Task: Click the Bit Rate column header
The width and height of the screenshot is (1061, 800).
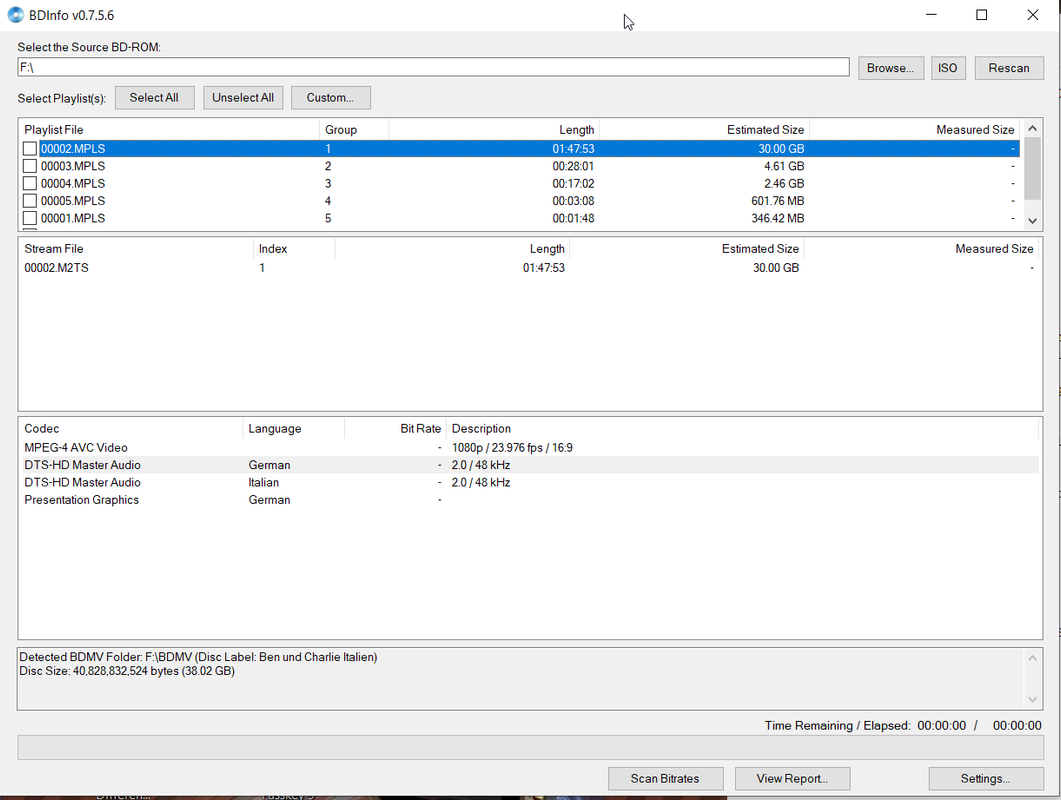Action: click(395, 428)
